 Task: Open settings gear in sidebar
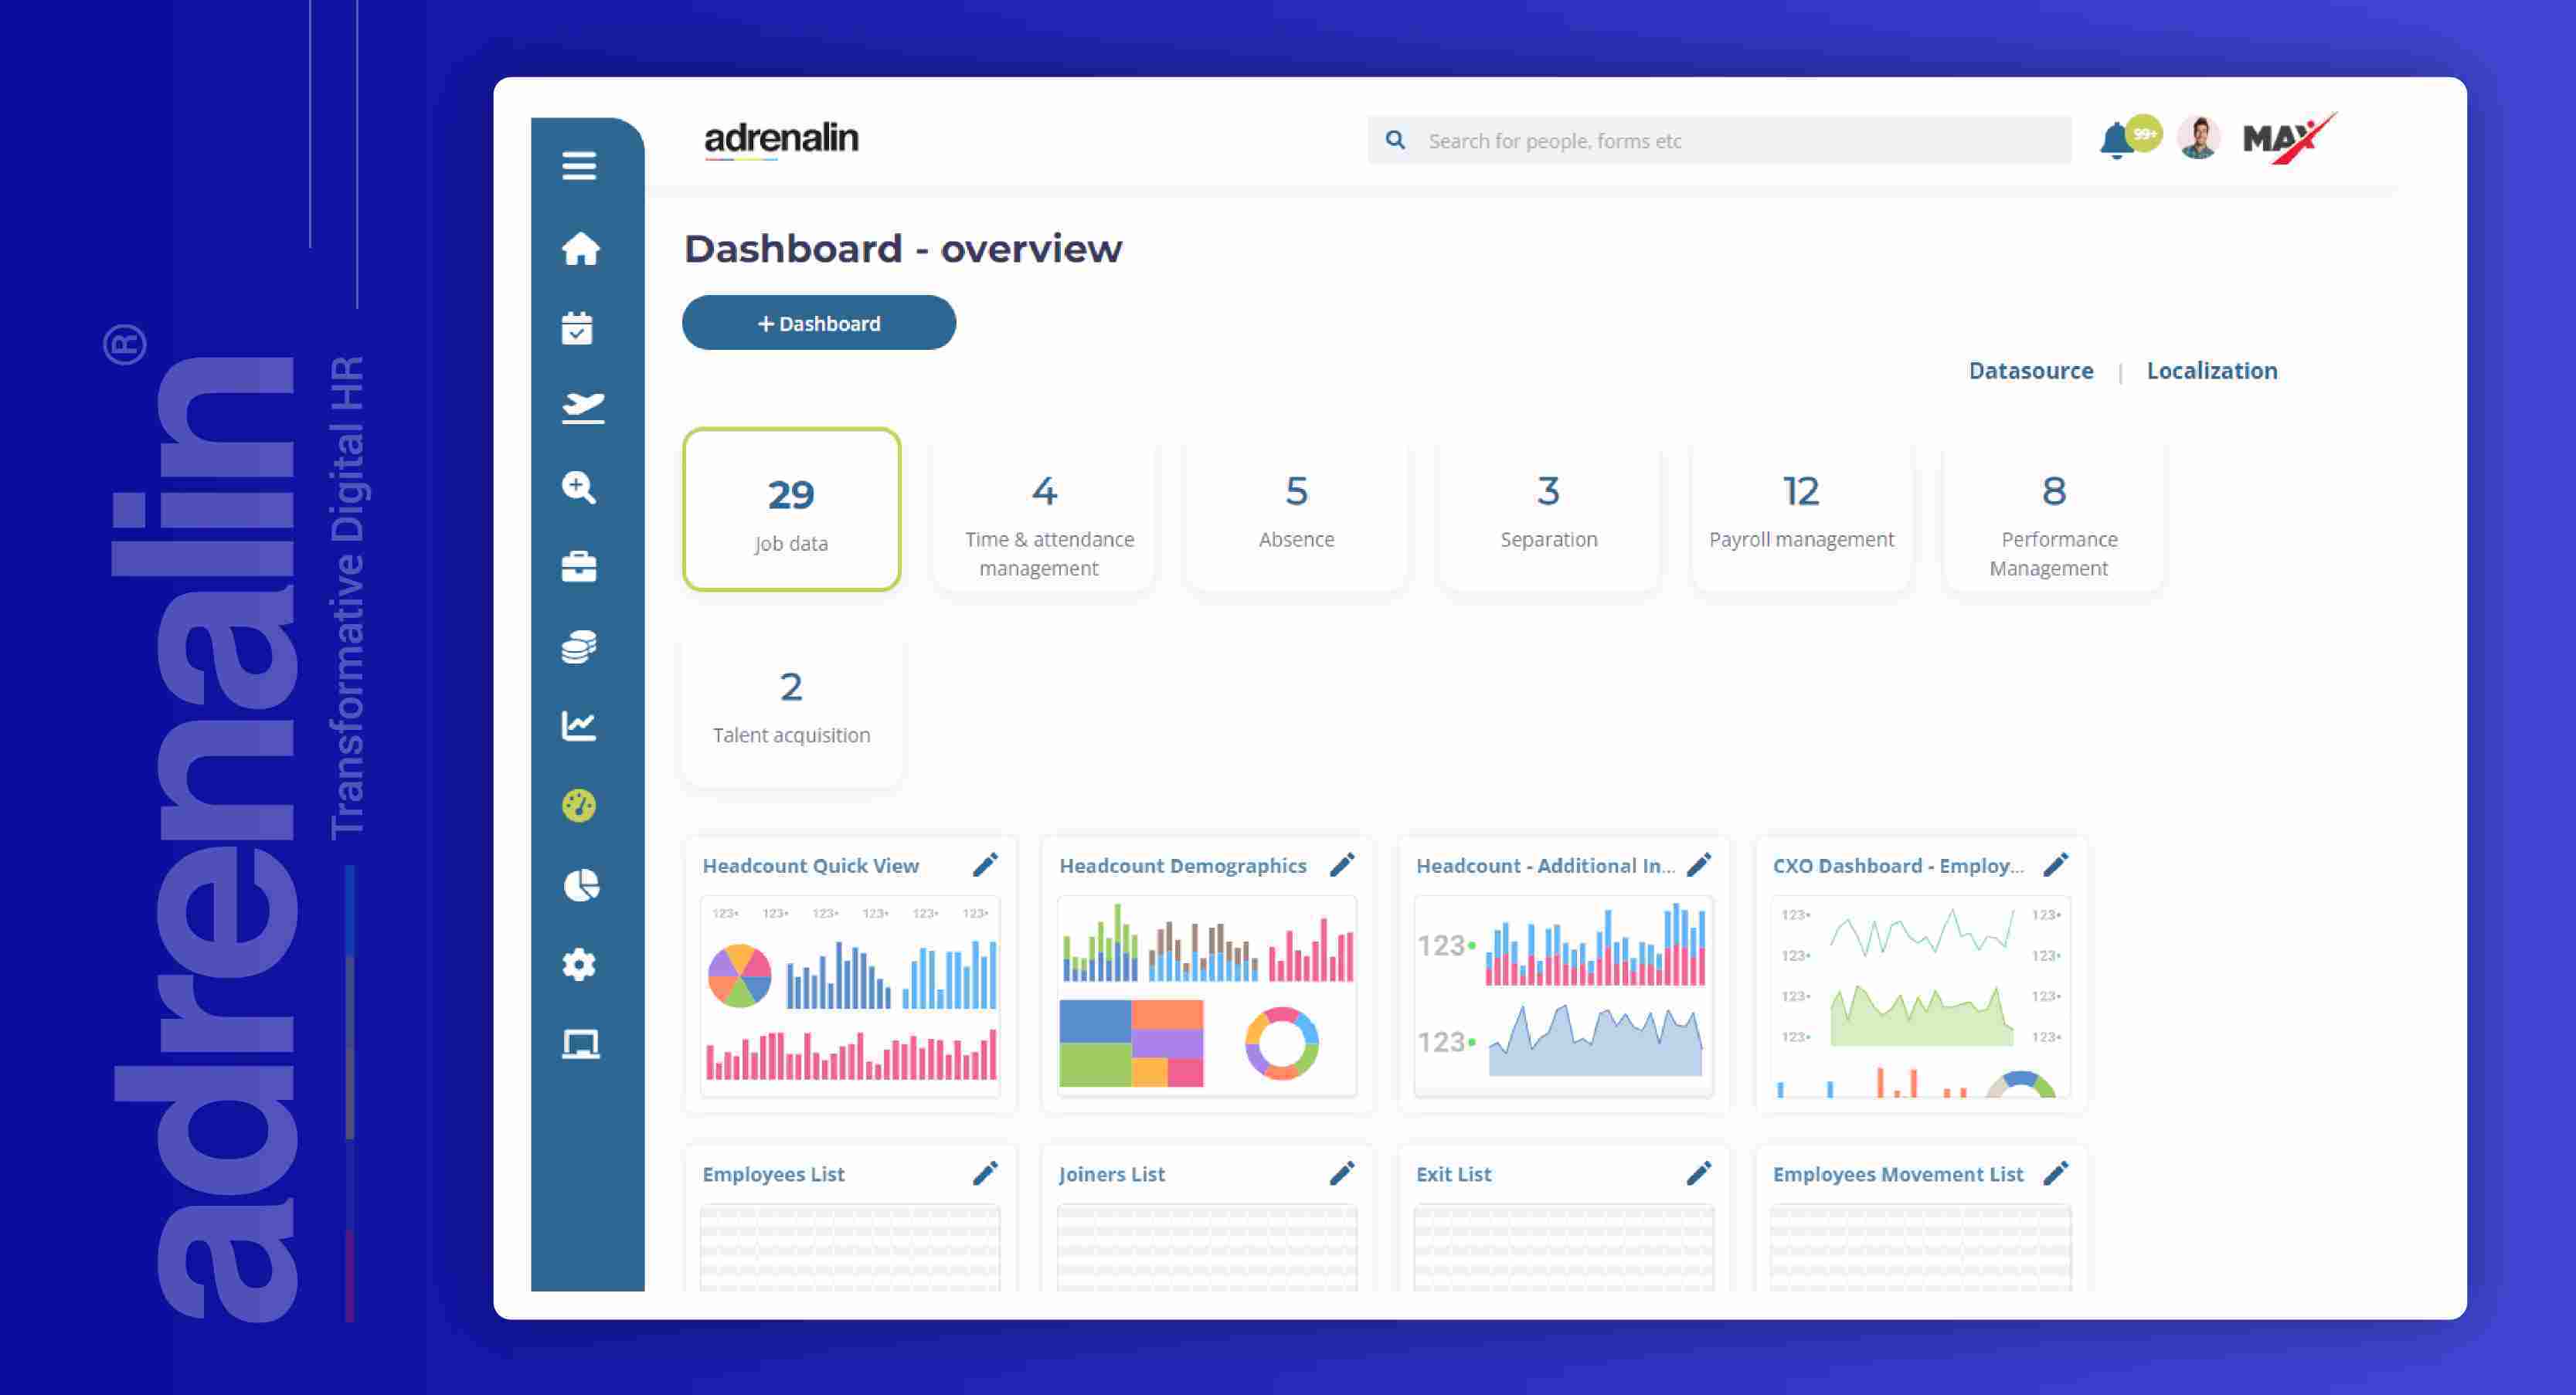[579, 965]
